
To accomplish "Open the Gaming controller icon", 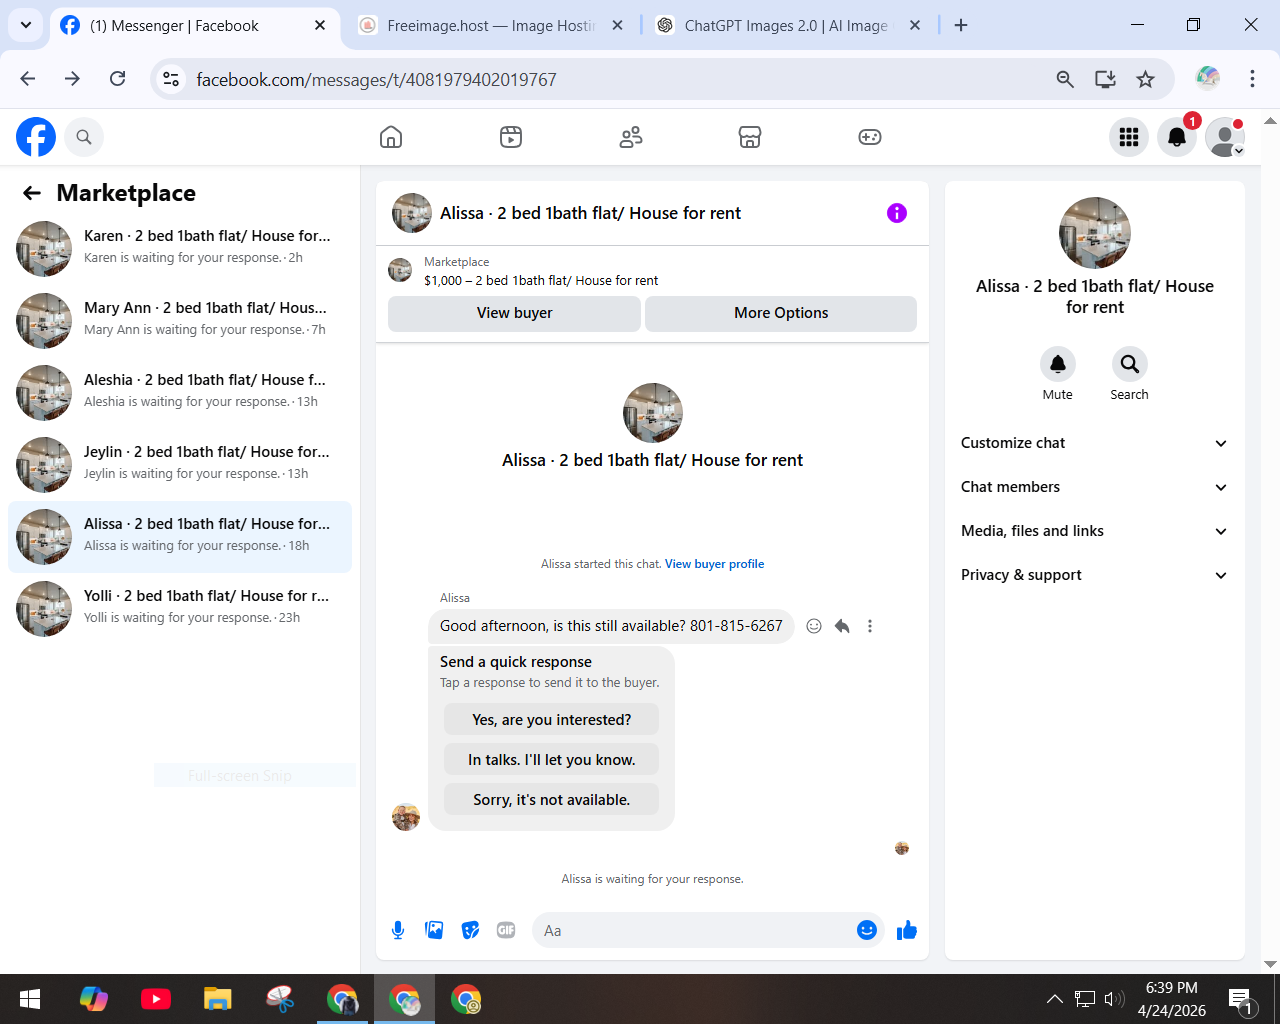I will click(x=870, y=137).
